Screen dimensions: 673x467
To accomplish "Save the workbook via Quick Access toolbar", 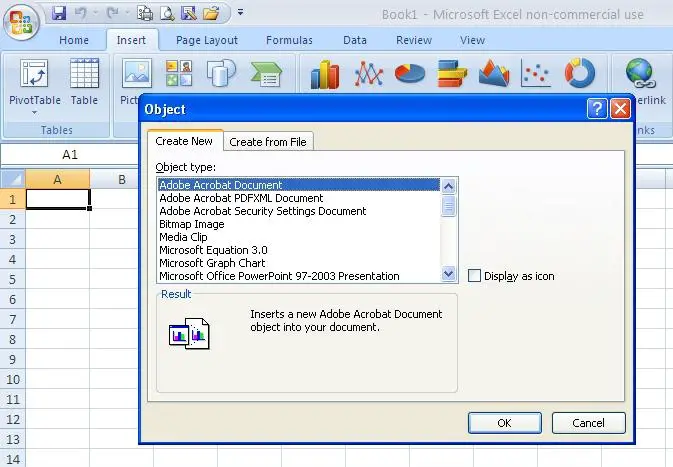I will [59, 13].
